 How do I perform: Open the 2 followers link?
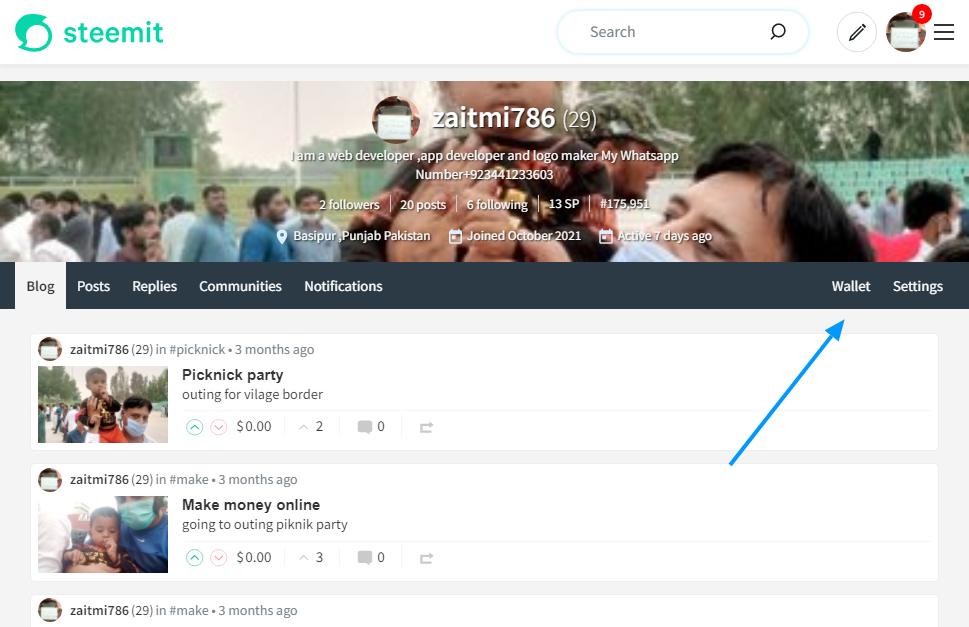[349, 204]
